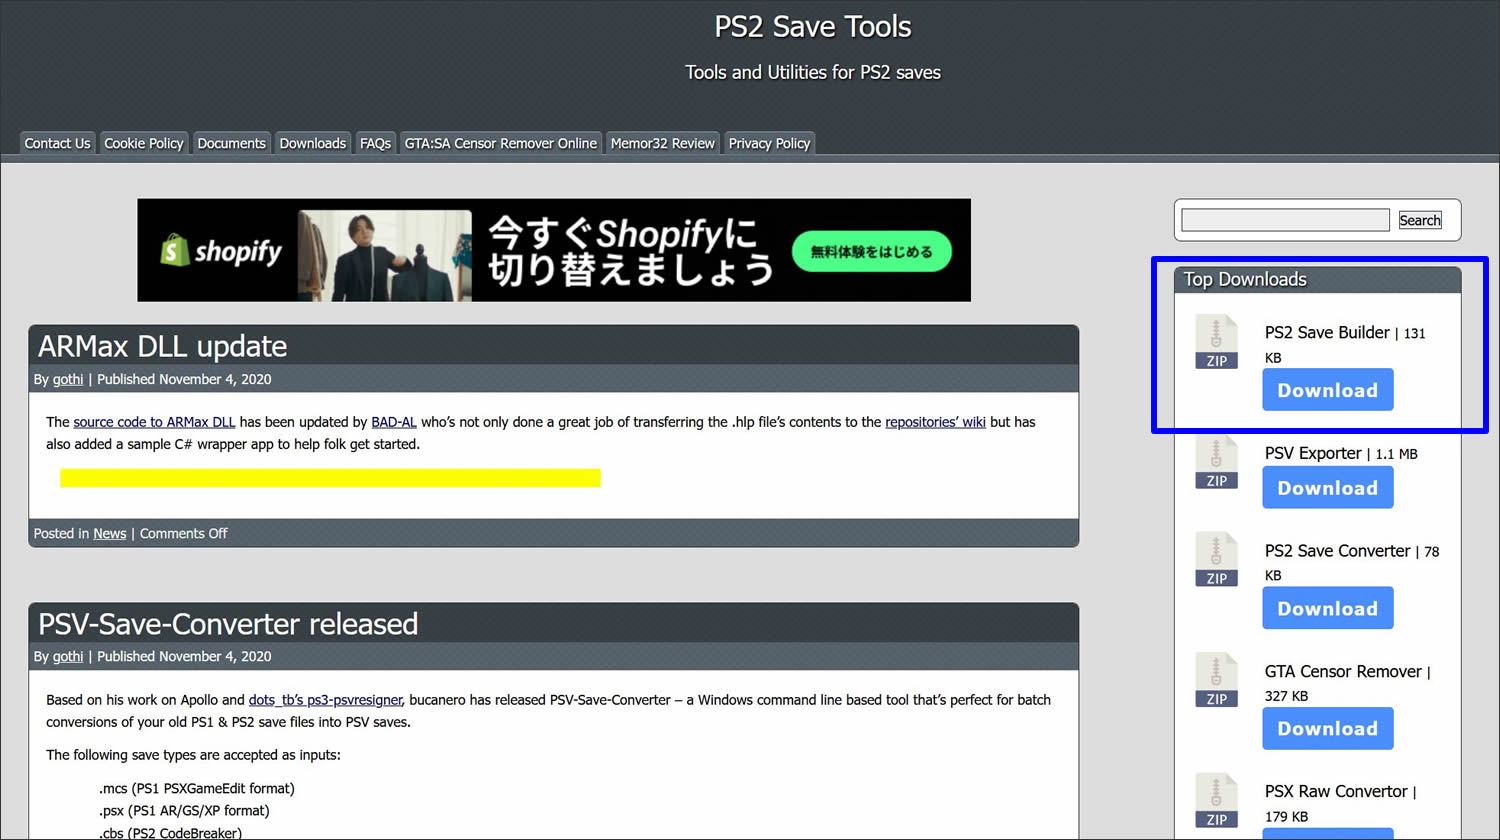Click the Comments Off text
Screen dimensions: 1500x840
point(183,533)
